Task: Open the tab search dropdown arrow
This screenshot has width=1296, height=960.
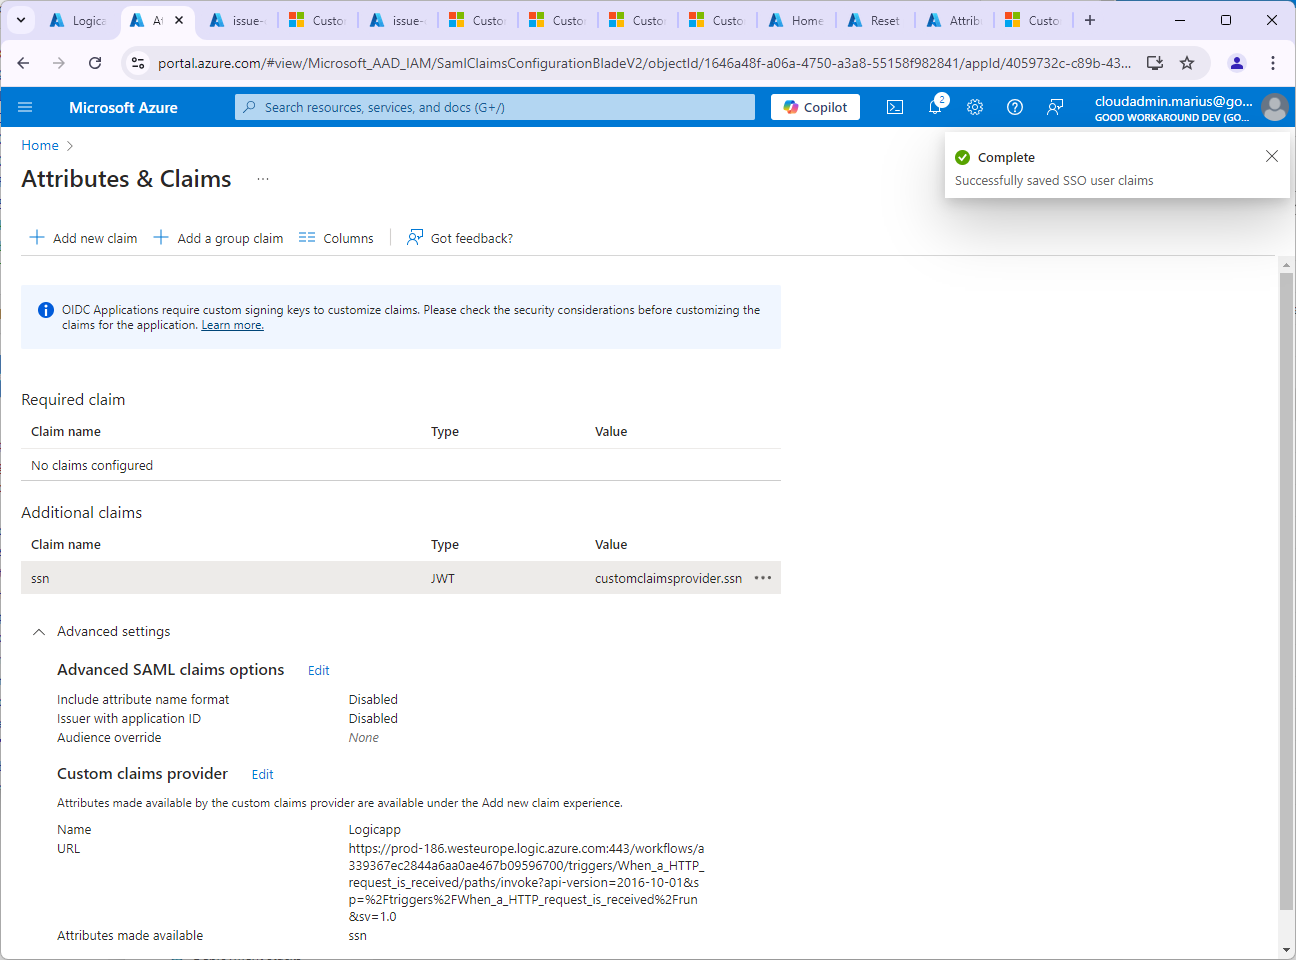Action: pos(21,20)
